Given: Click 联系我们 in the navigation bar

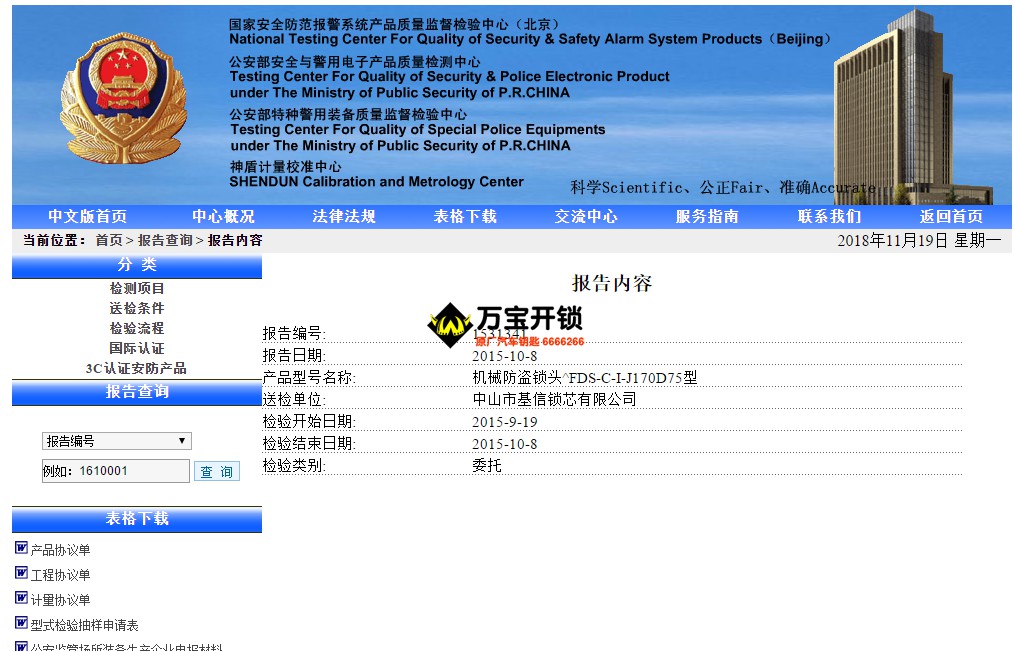Looking at the screenshot, I should point(829,217).
